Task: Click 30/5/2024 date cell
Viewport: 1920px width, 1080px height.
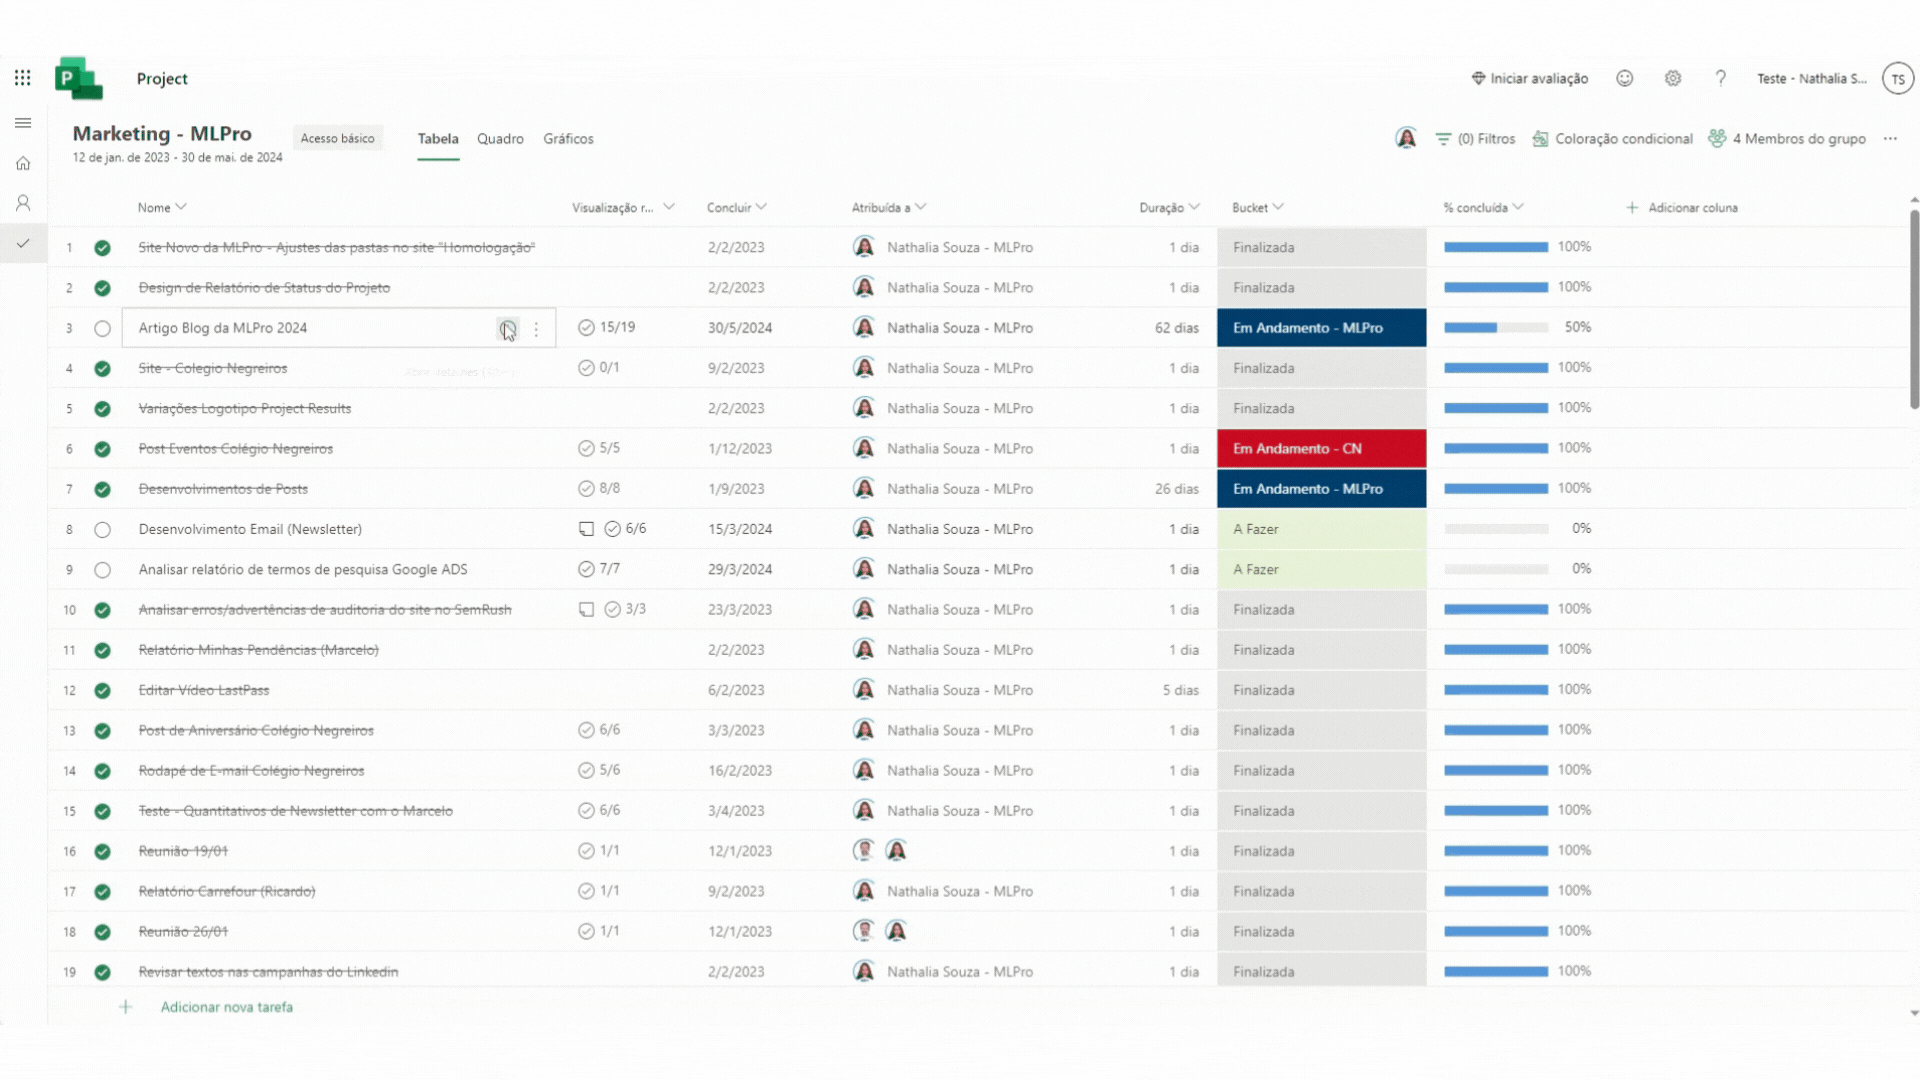Action: coord(740,328)
